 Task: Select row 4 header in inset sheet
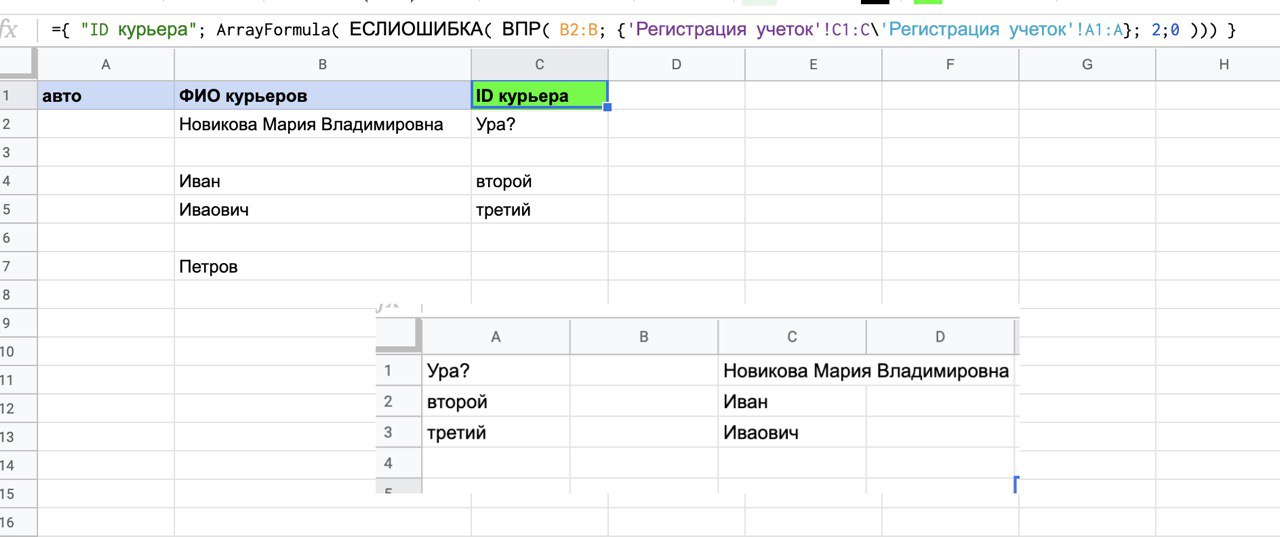tap(399, 463)
